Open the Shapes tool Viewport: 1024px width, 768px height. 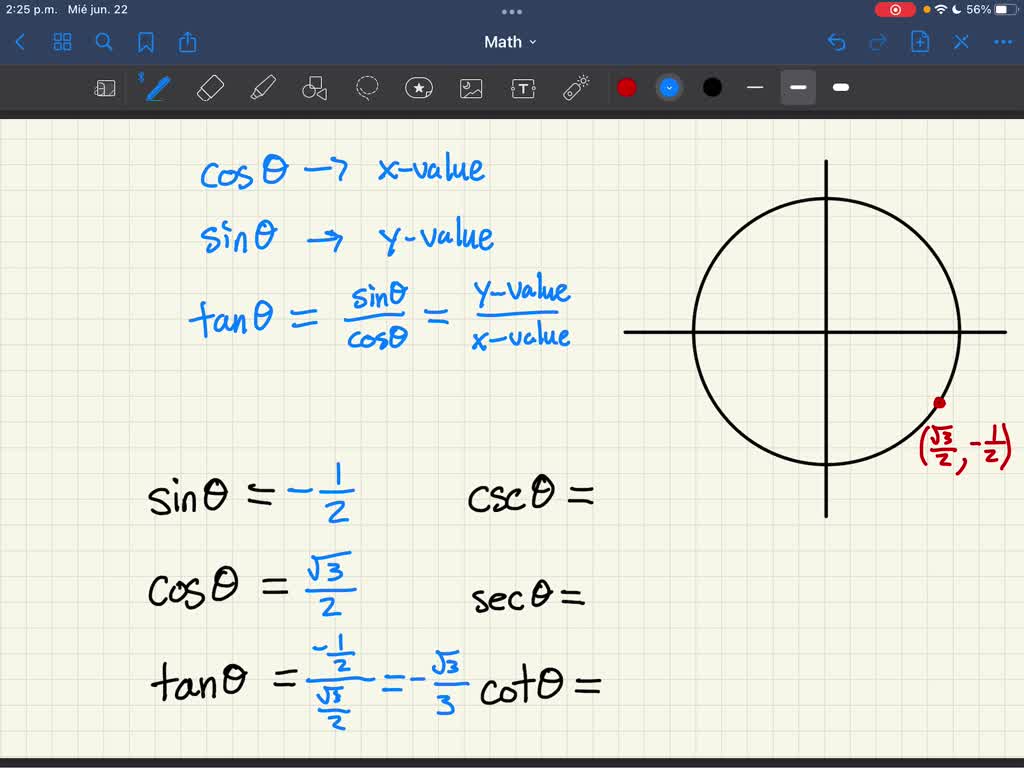click(314, 88)
